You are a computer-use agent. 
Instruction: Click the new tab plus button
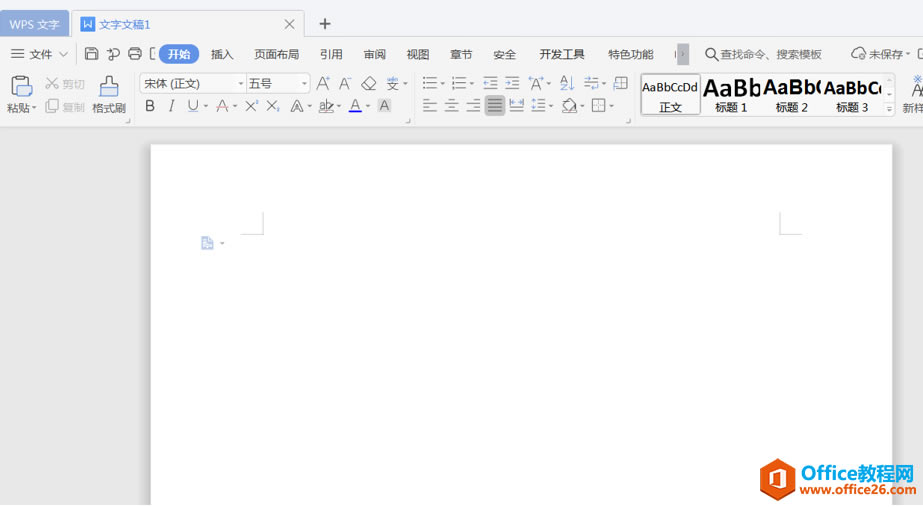[x=325, y=24]
